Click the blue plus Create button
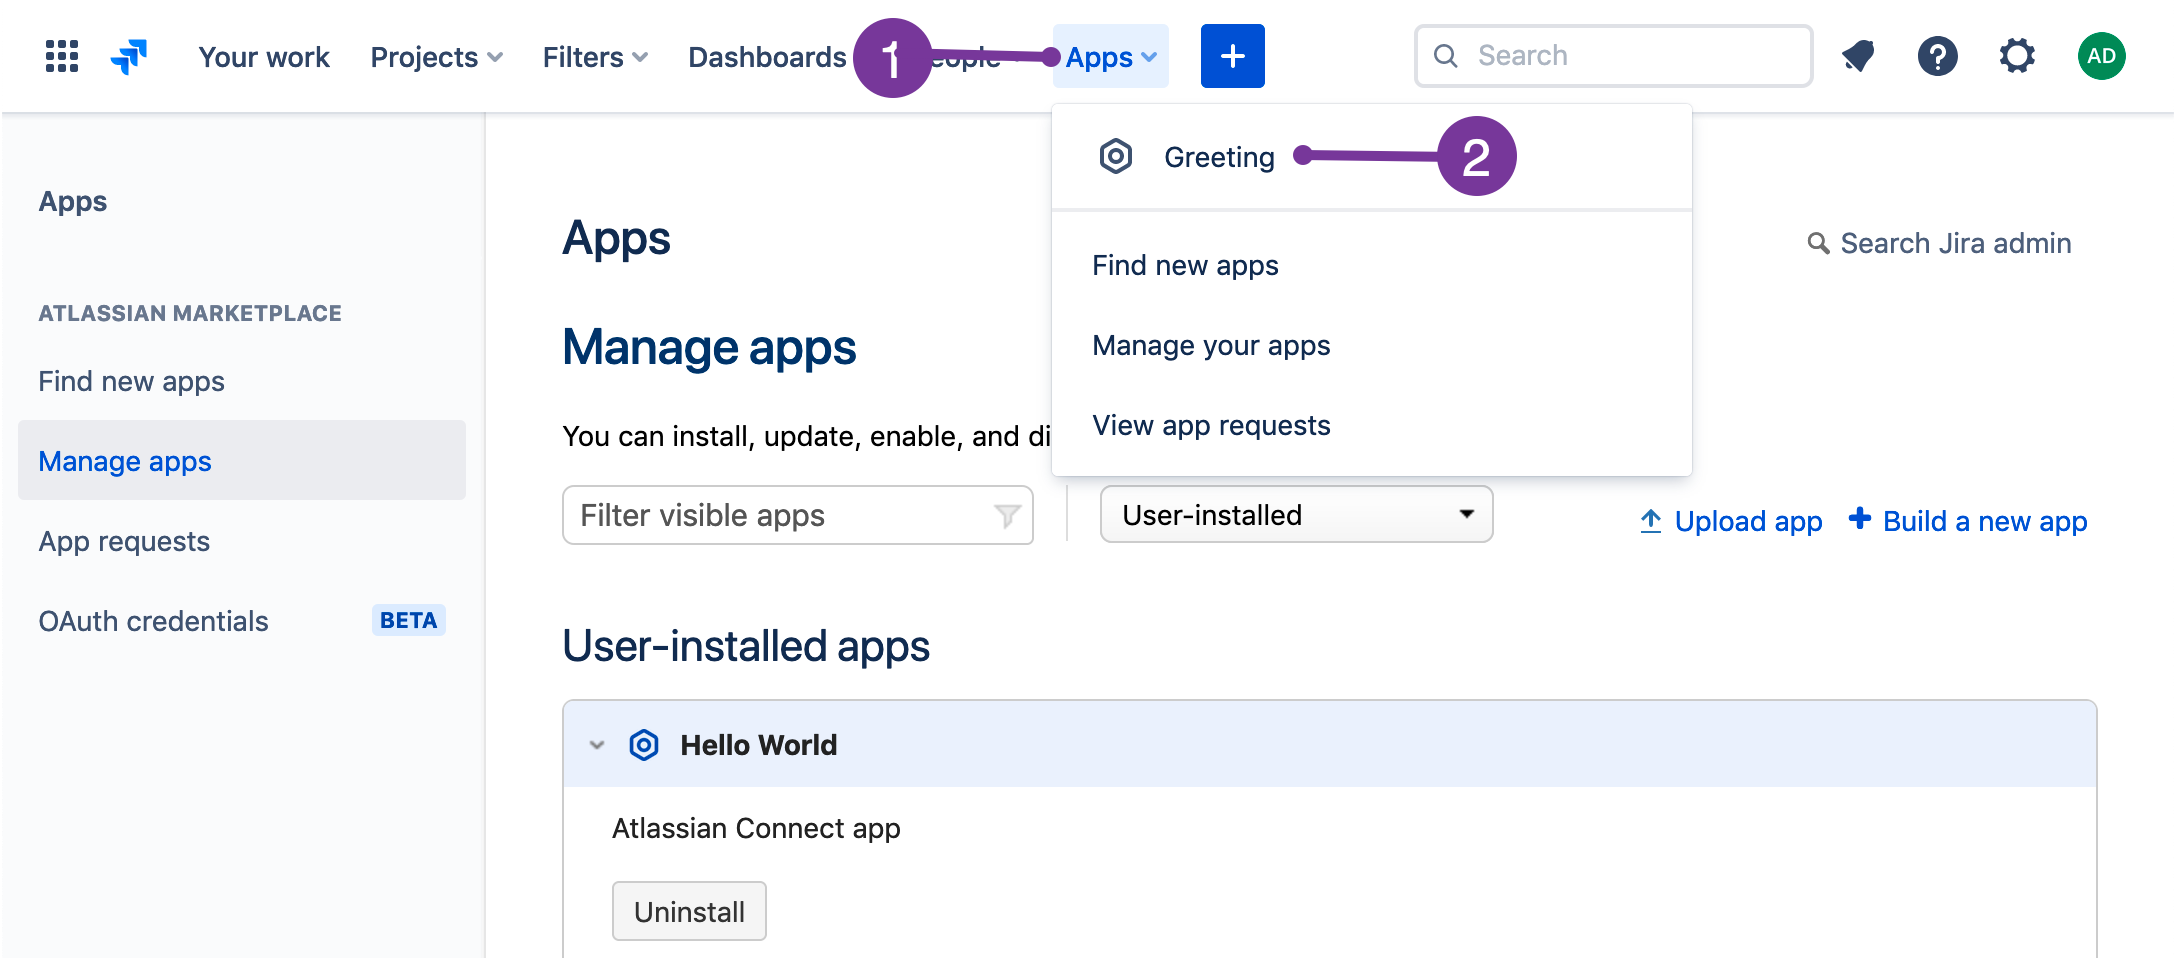Screen dimensions: 2174x958 tap(1232, 56)
